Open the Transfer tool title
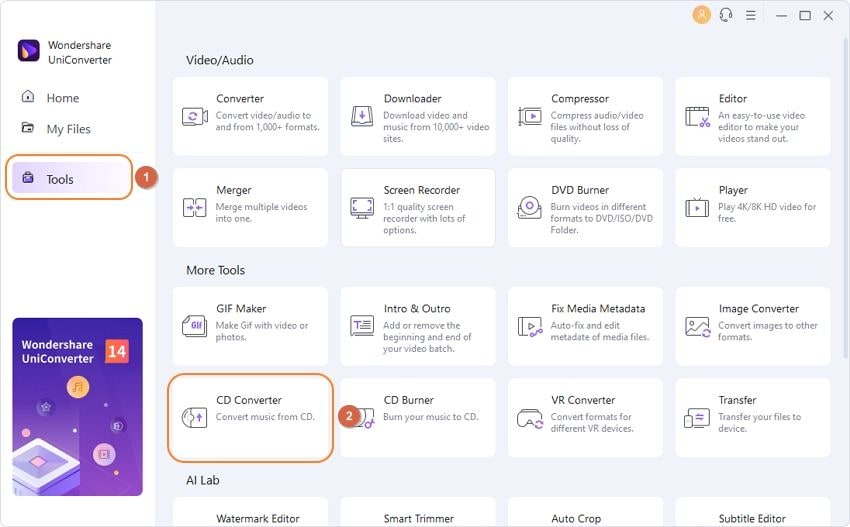850x527 pixels. click(737, 400)
